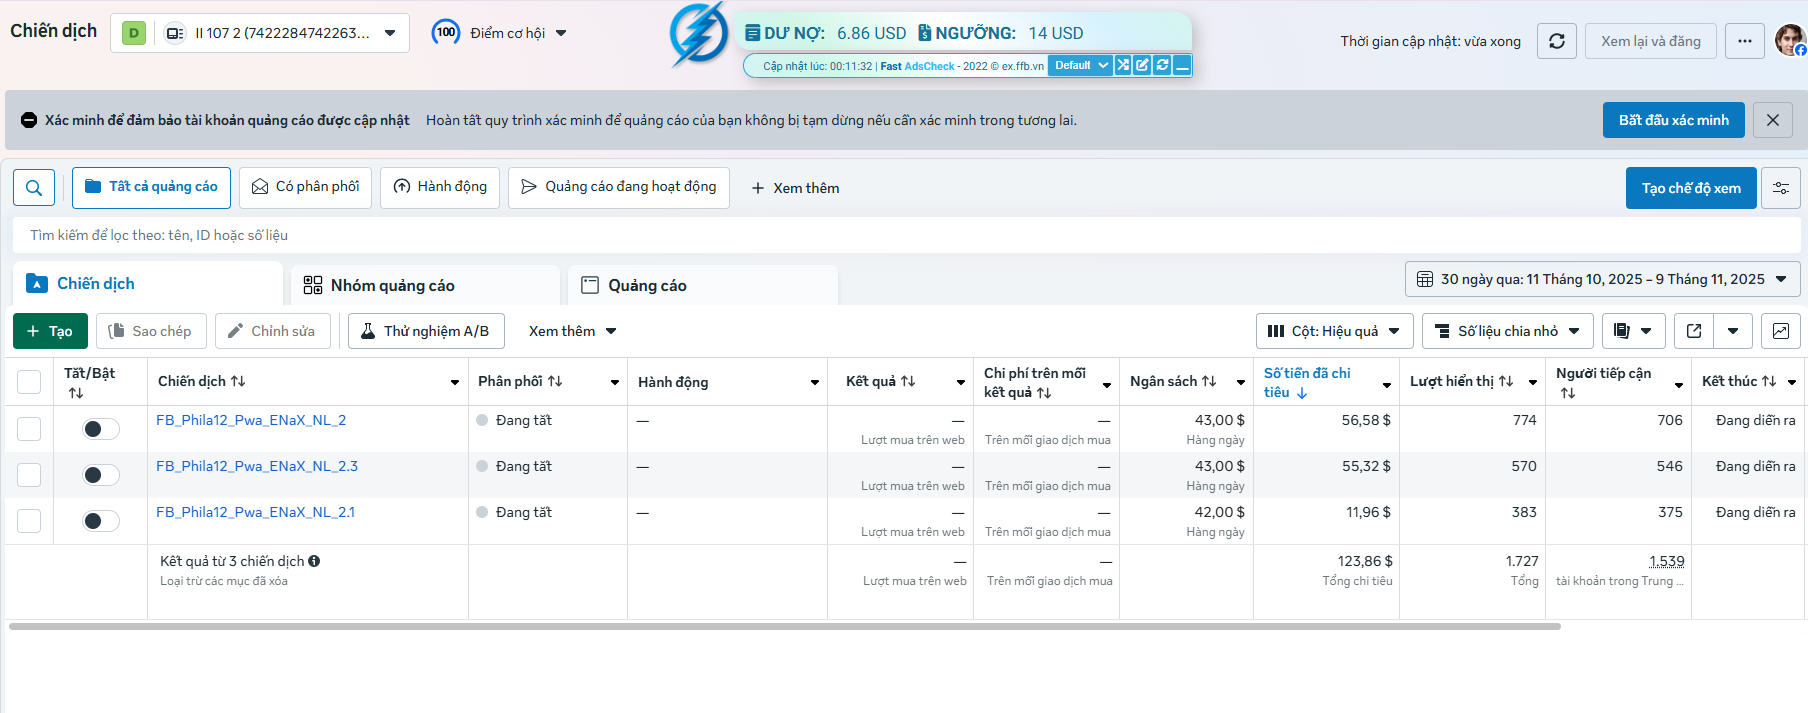This screenshot has height=713, width=1808.
Task: Open view mode settings sliders icon
Action: (x=1781, y=188)
